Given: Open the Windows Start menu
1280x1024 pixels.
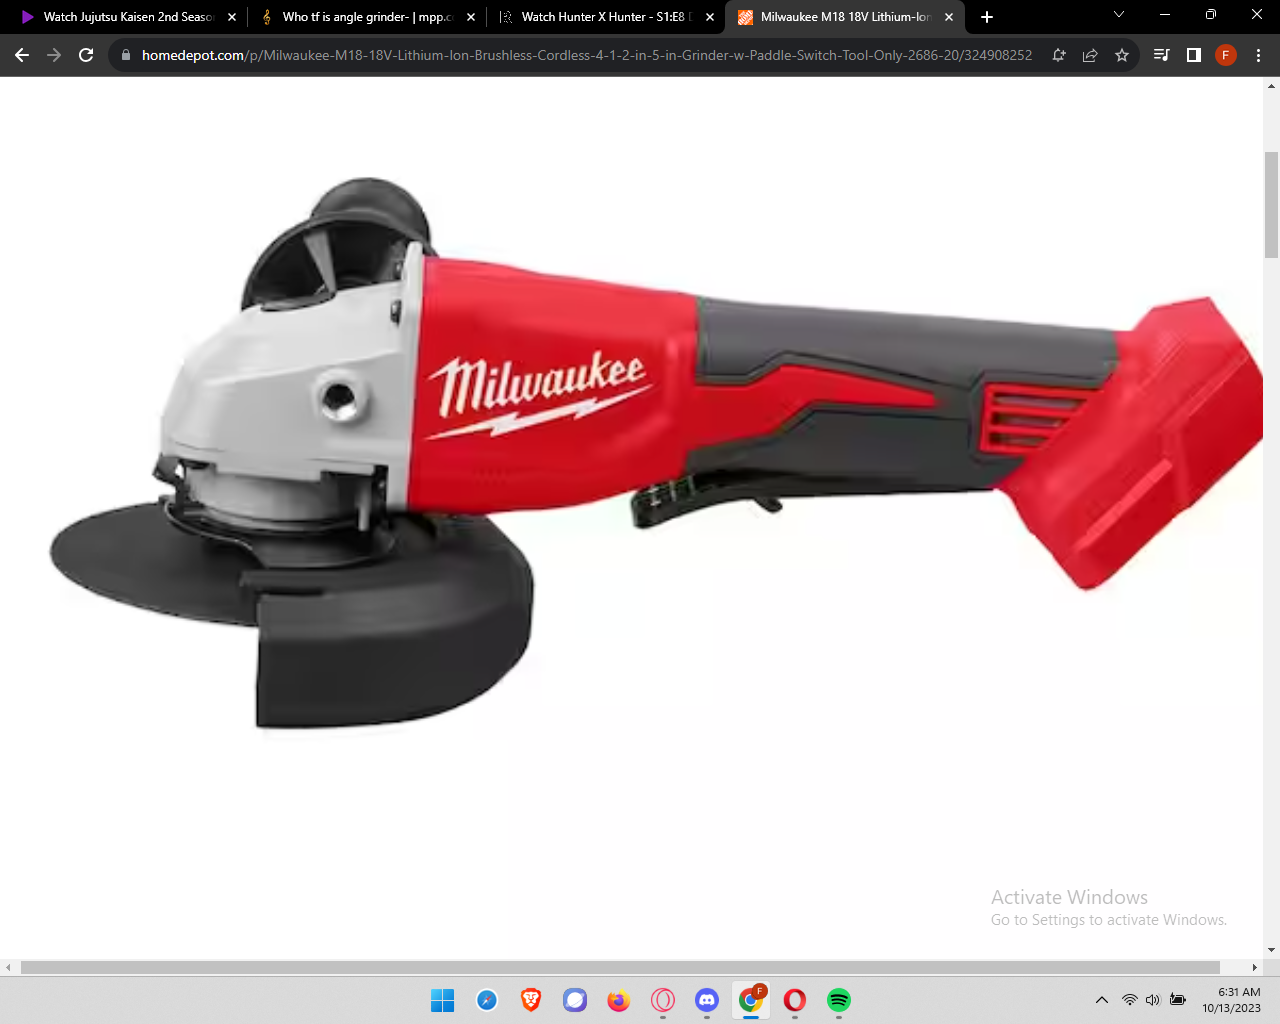Looking at the screenshot, I should click(442, 1000).
